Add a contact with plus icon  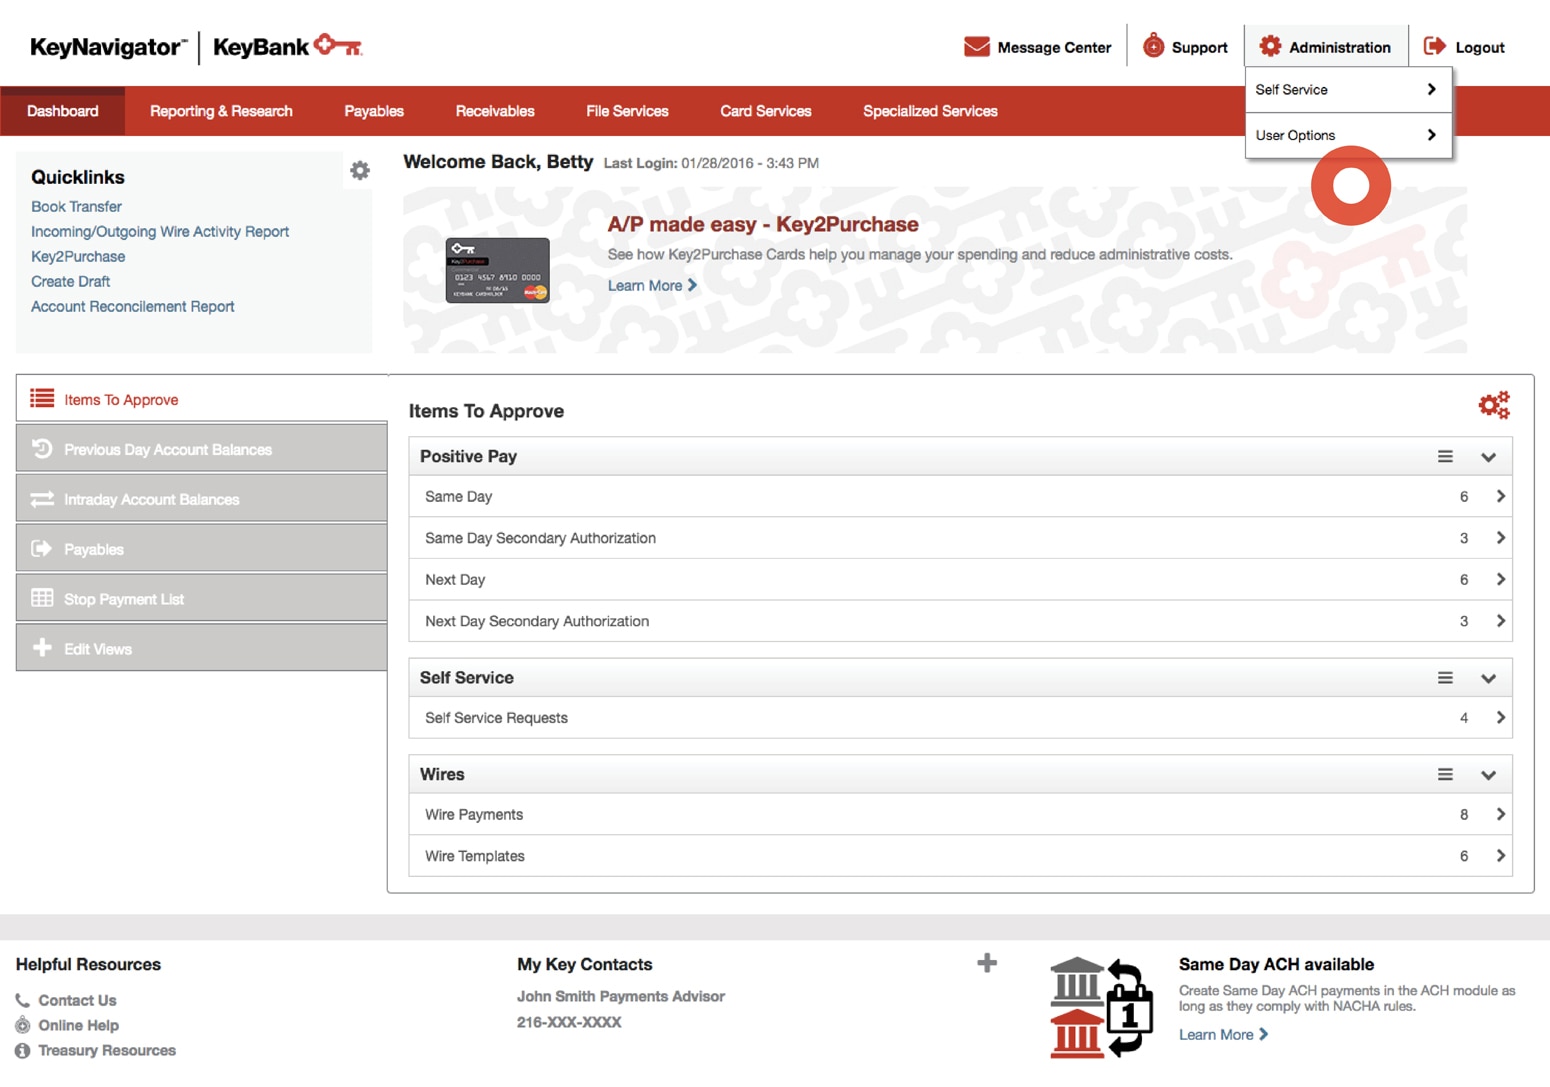click(987, 963)
